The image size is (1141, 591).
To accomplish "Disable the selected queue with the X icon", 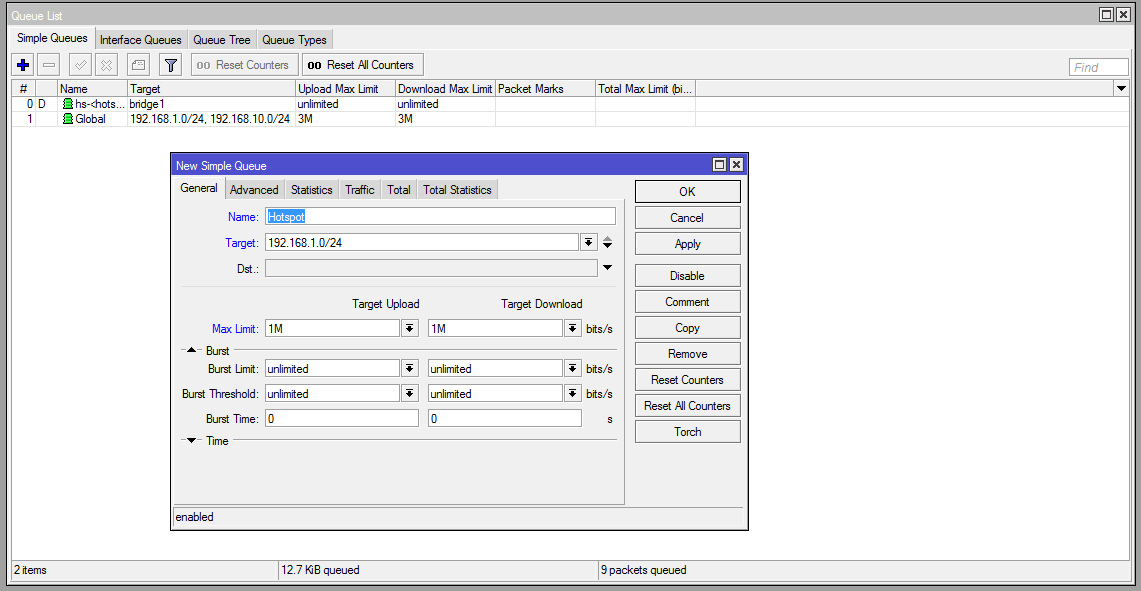I will (x=105, y=64).
